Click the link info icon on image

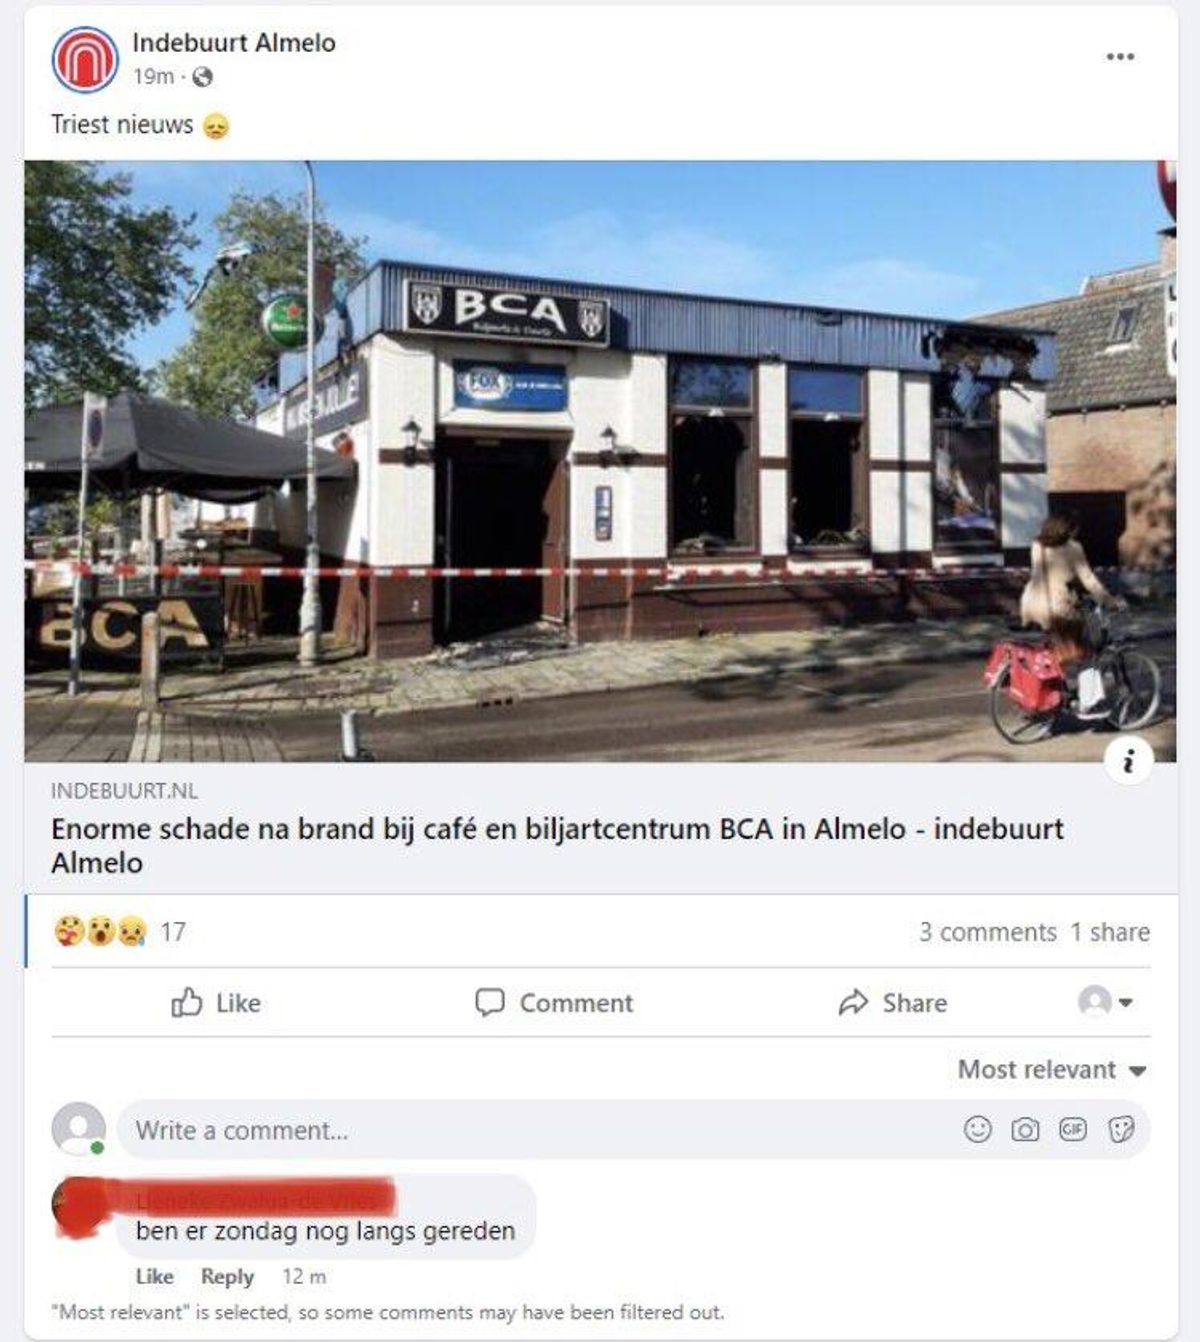tap(1129, 763)
